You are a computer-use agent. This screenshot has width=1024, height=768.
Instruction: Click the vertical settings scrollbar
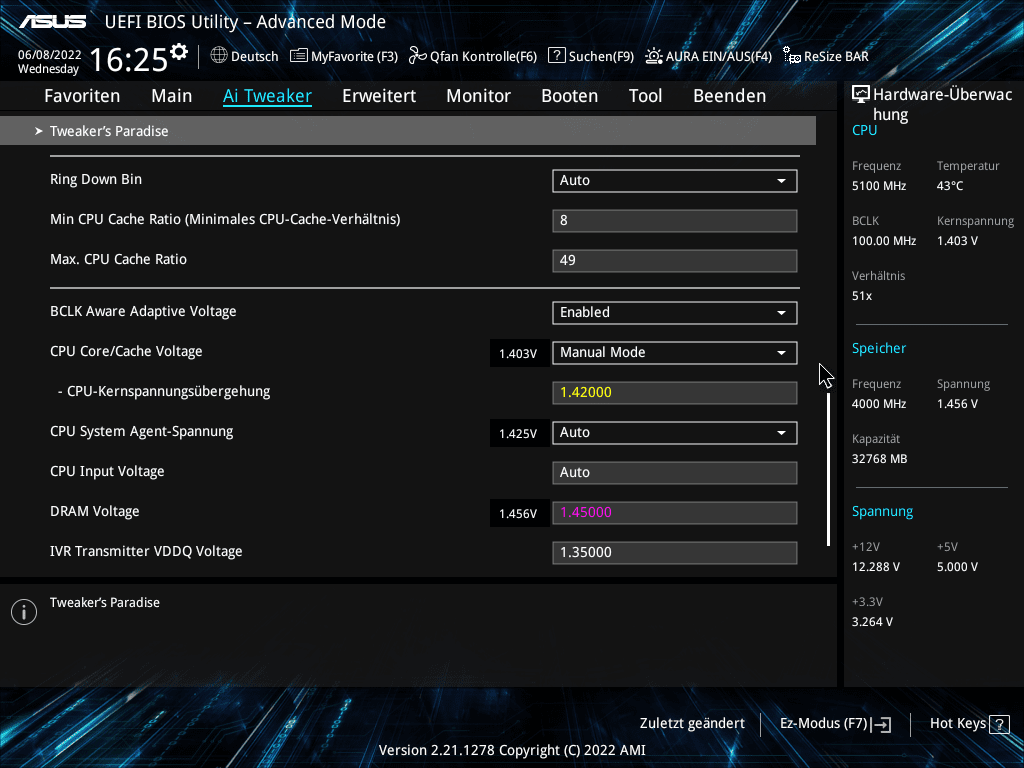point(829,468)
